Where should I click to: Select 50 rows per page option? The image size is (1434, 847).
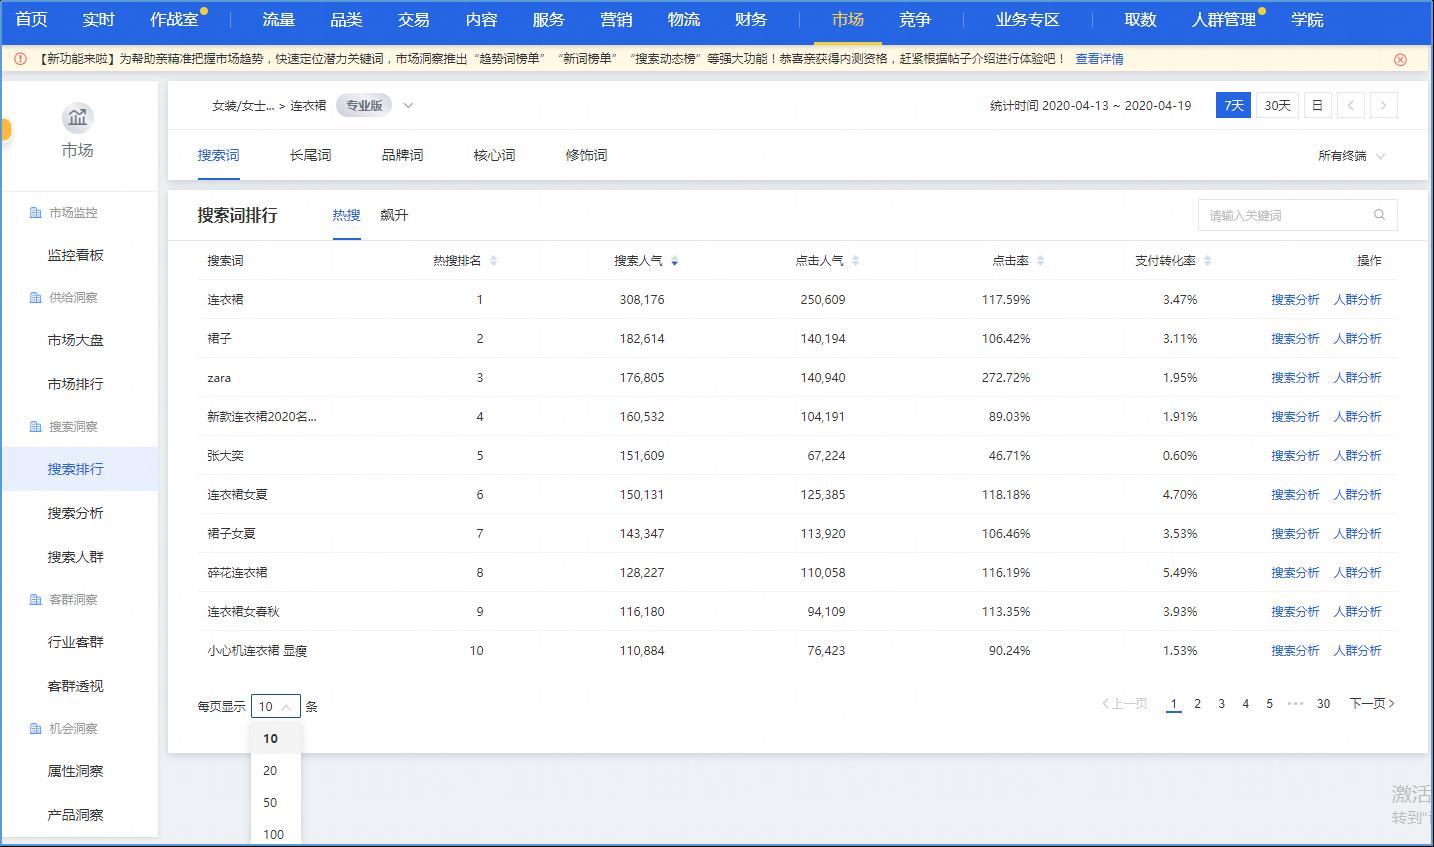click(270, 803)
